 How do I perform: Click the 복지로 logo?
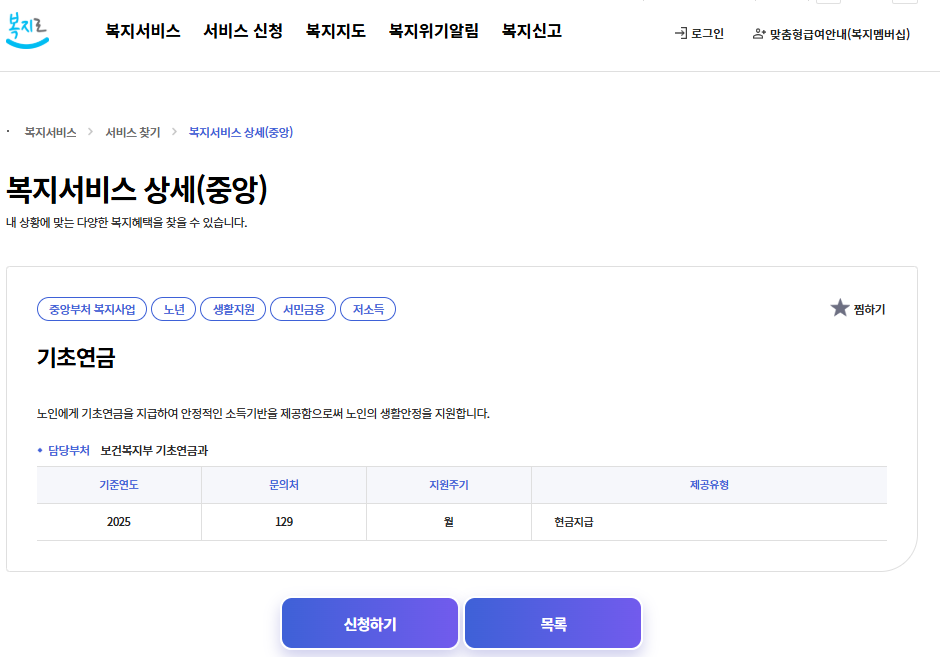[27, 30]
